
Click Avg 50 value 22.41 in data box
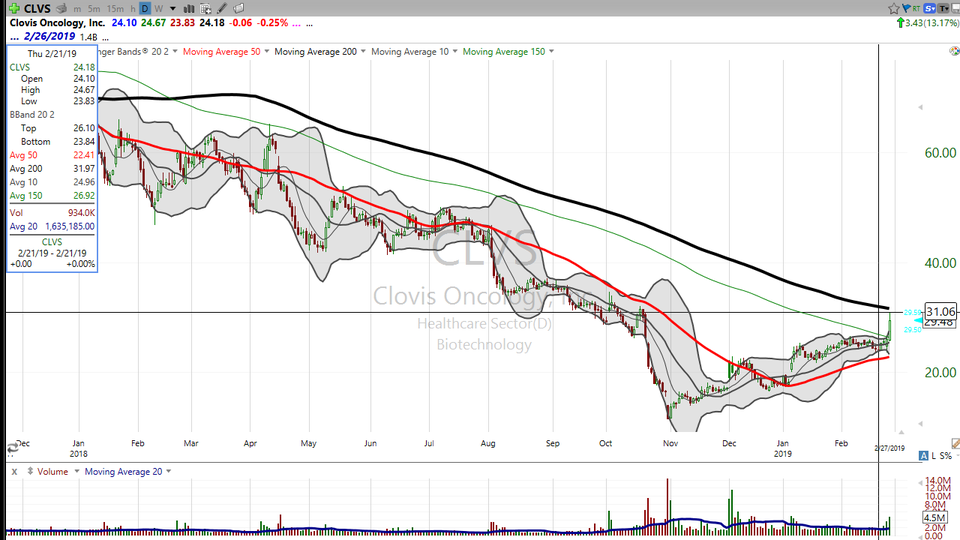pos(84,155)
